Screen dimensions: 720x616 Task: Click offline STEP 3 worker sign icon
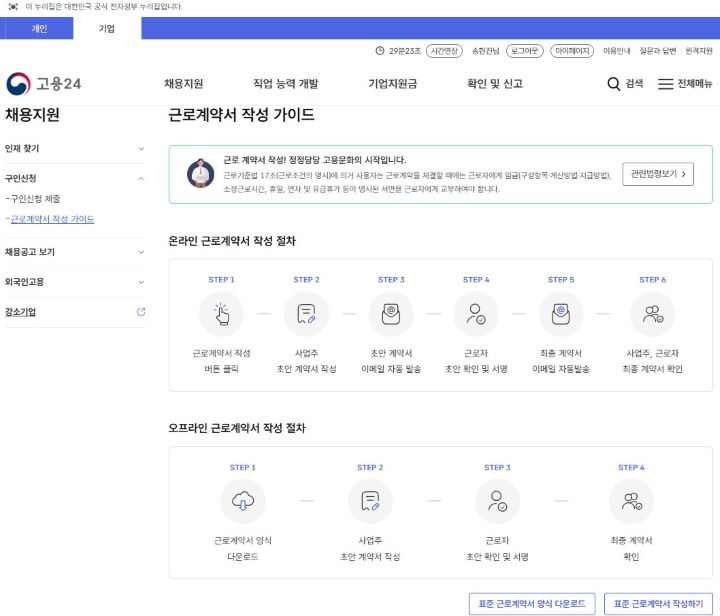[x=497, y=501]
